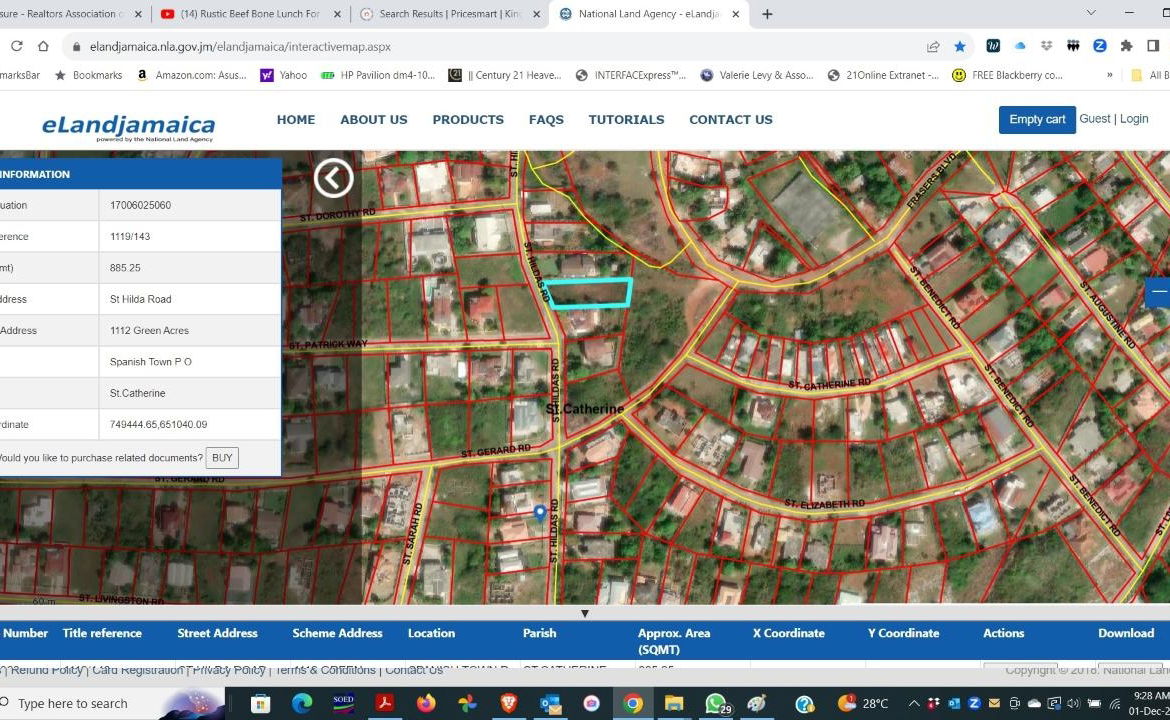Click the eLandjamaica logo
This screenshot has width=1170, height=720.
pyautogui.click(x=128, y=127)
